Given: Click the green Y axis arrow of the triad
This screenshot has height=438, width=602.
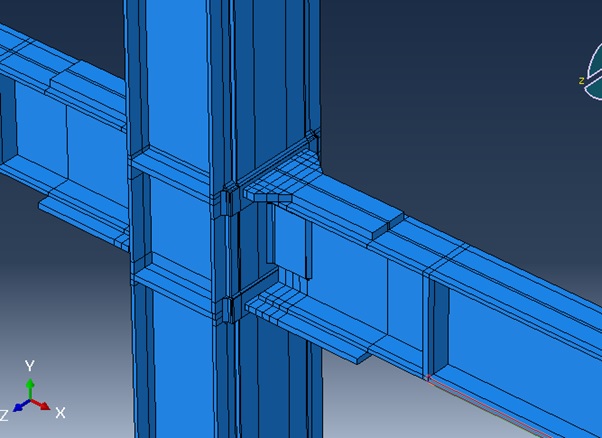Looking at the screenshot, I should point(30,388).
